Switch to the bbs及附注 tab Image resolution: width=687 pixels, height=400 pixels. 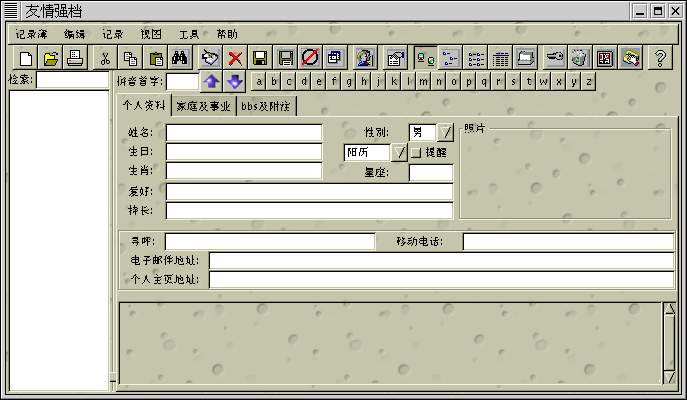click(x=267, y=105)
